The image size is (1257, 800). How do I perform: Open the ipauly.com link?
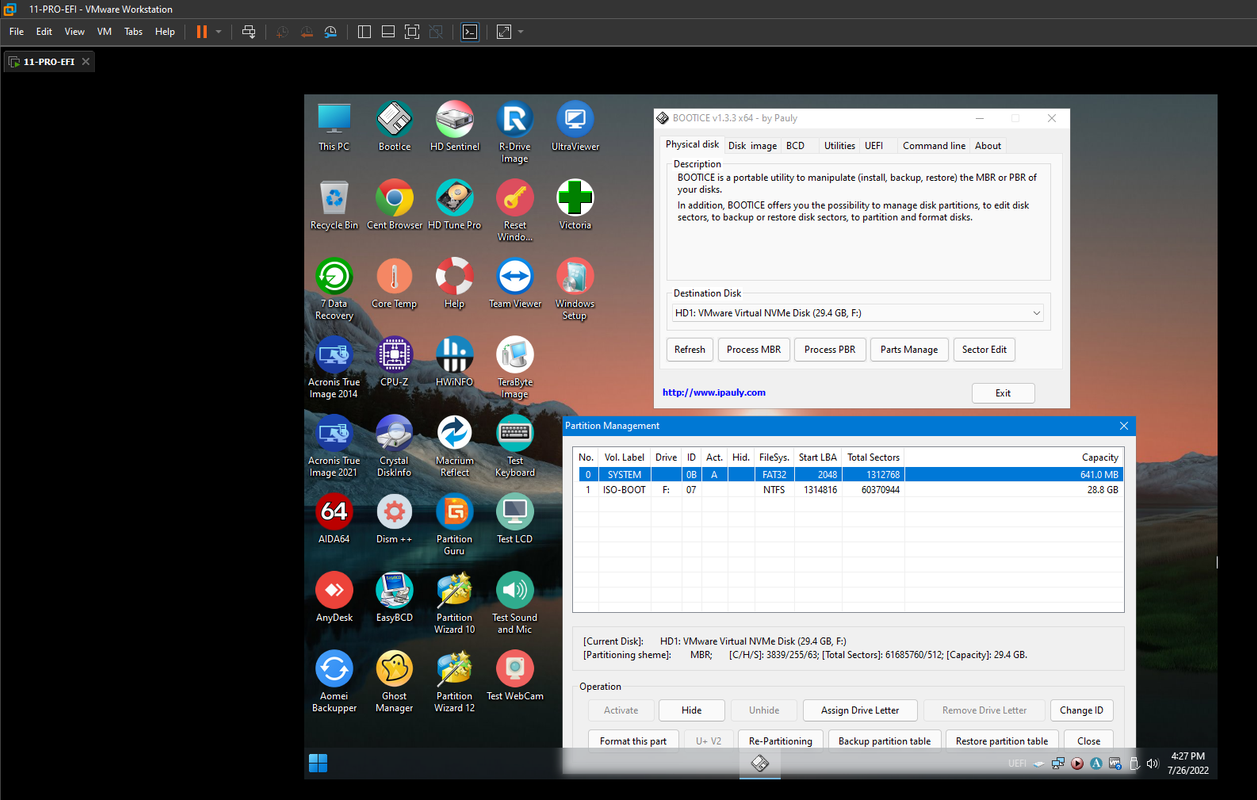click(x=714, y=393)
